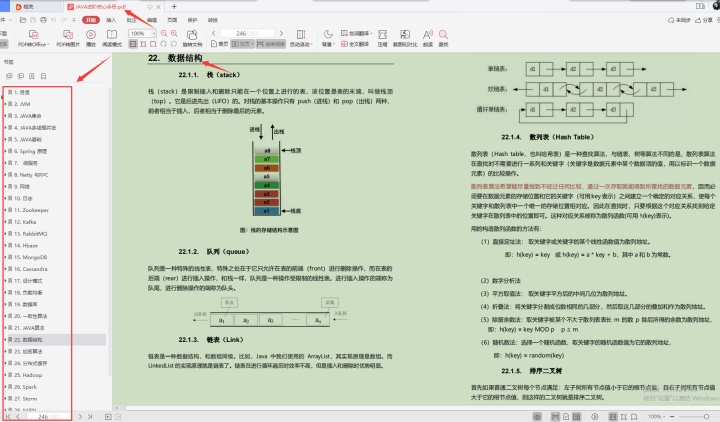Click the auto scroll icon
This screenshot has height=422, width=720.
[301, 34]
